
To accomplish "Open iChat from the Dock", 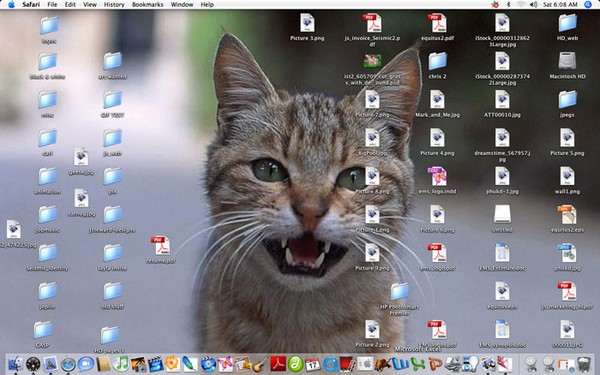I will pyautogui.click(x=86, y=364).
